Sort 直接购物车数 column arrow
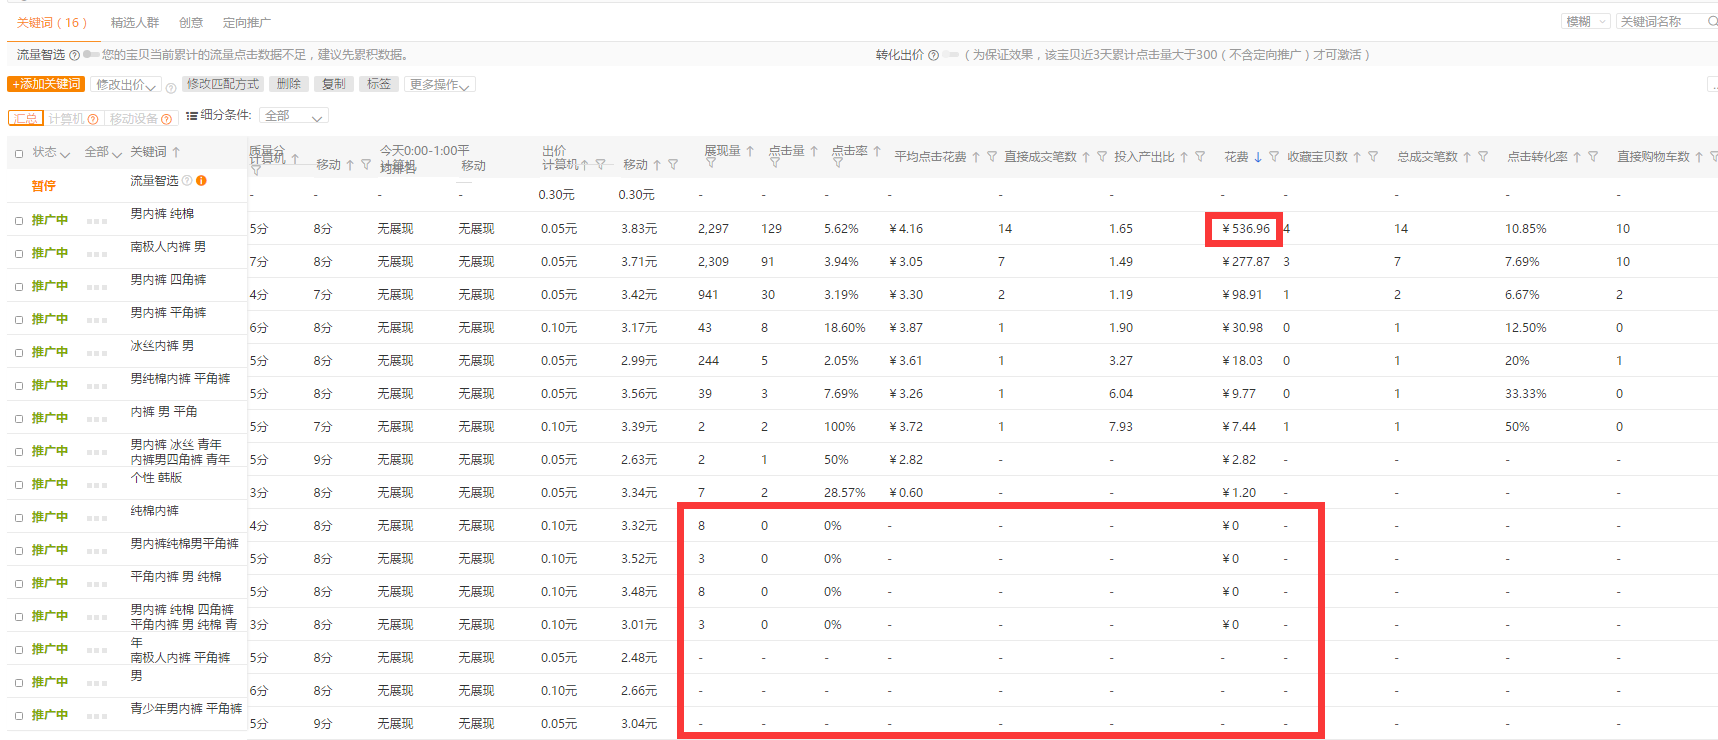 [1699, 157]
